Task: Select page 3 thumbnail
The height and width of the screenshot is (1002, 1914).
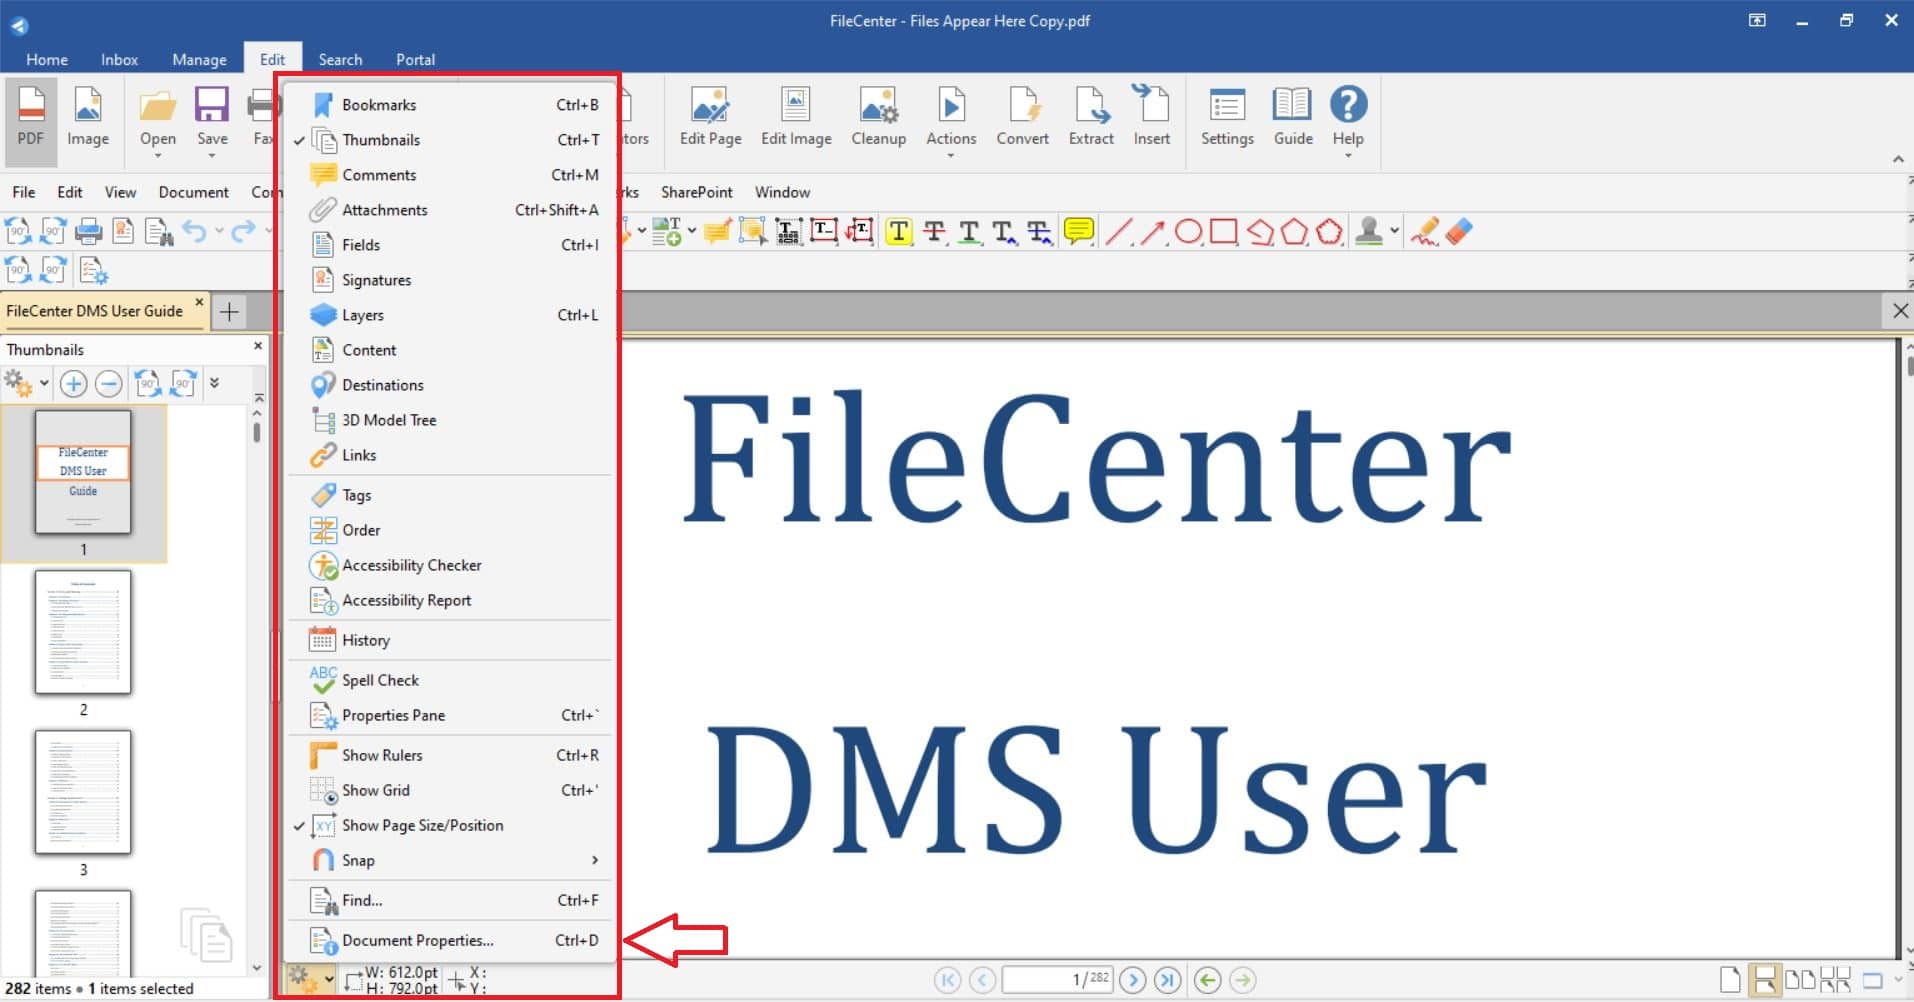Action: [x=83, y=792]
